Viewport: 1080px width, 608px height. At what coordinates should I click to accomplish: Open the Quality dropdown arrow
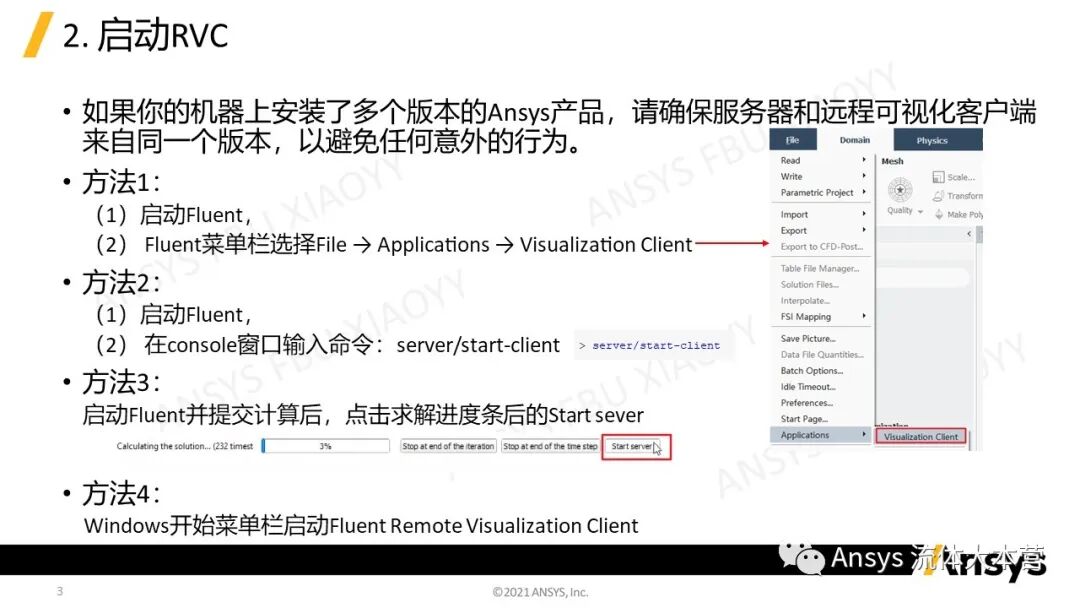click(x=920, y=211)
